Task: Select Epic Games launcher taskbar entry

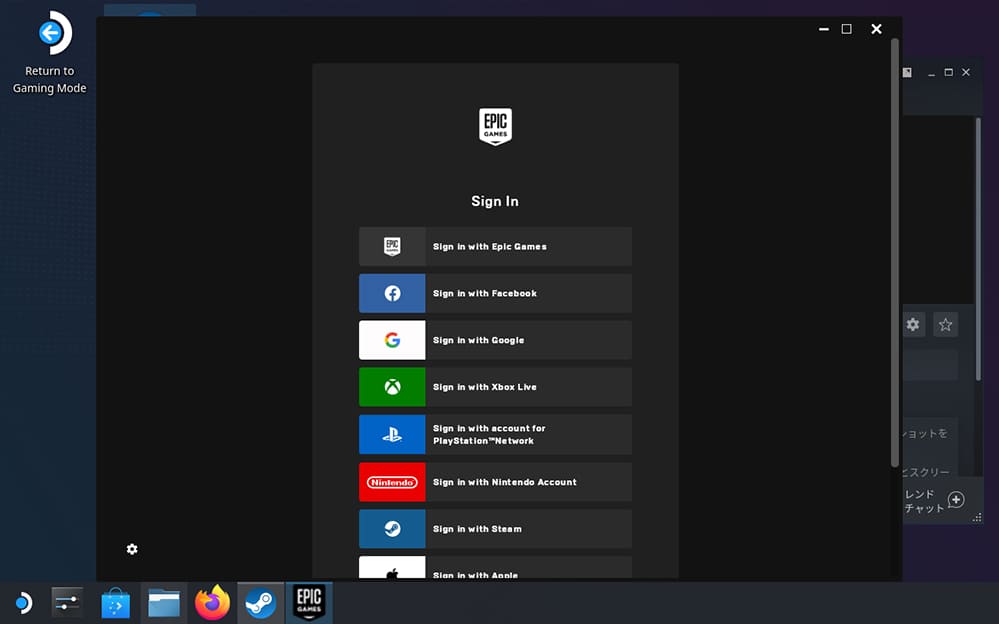Action: 309,603
